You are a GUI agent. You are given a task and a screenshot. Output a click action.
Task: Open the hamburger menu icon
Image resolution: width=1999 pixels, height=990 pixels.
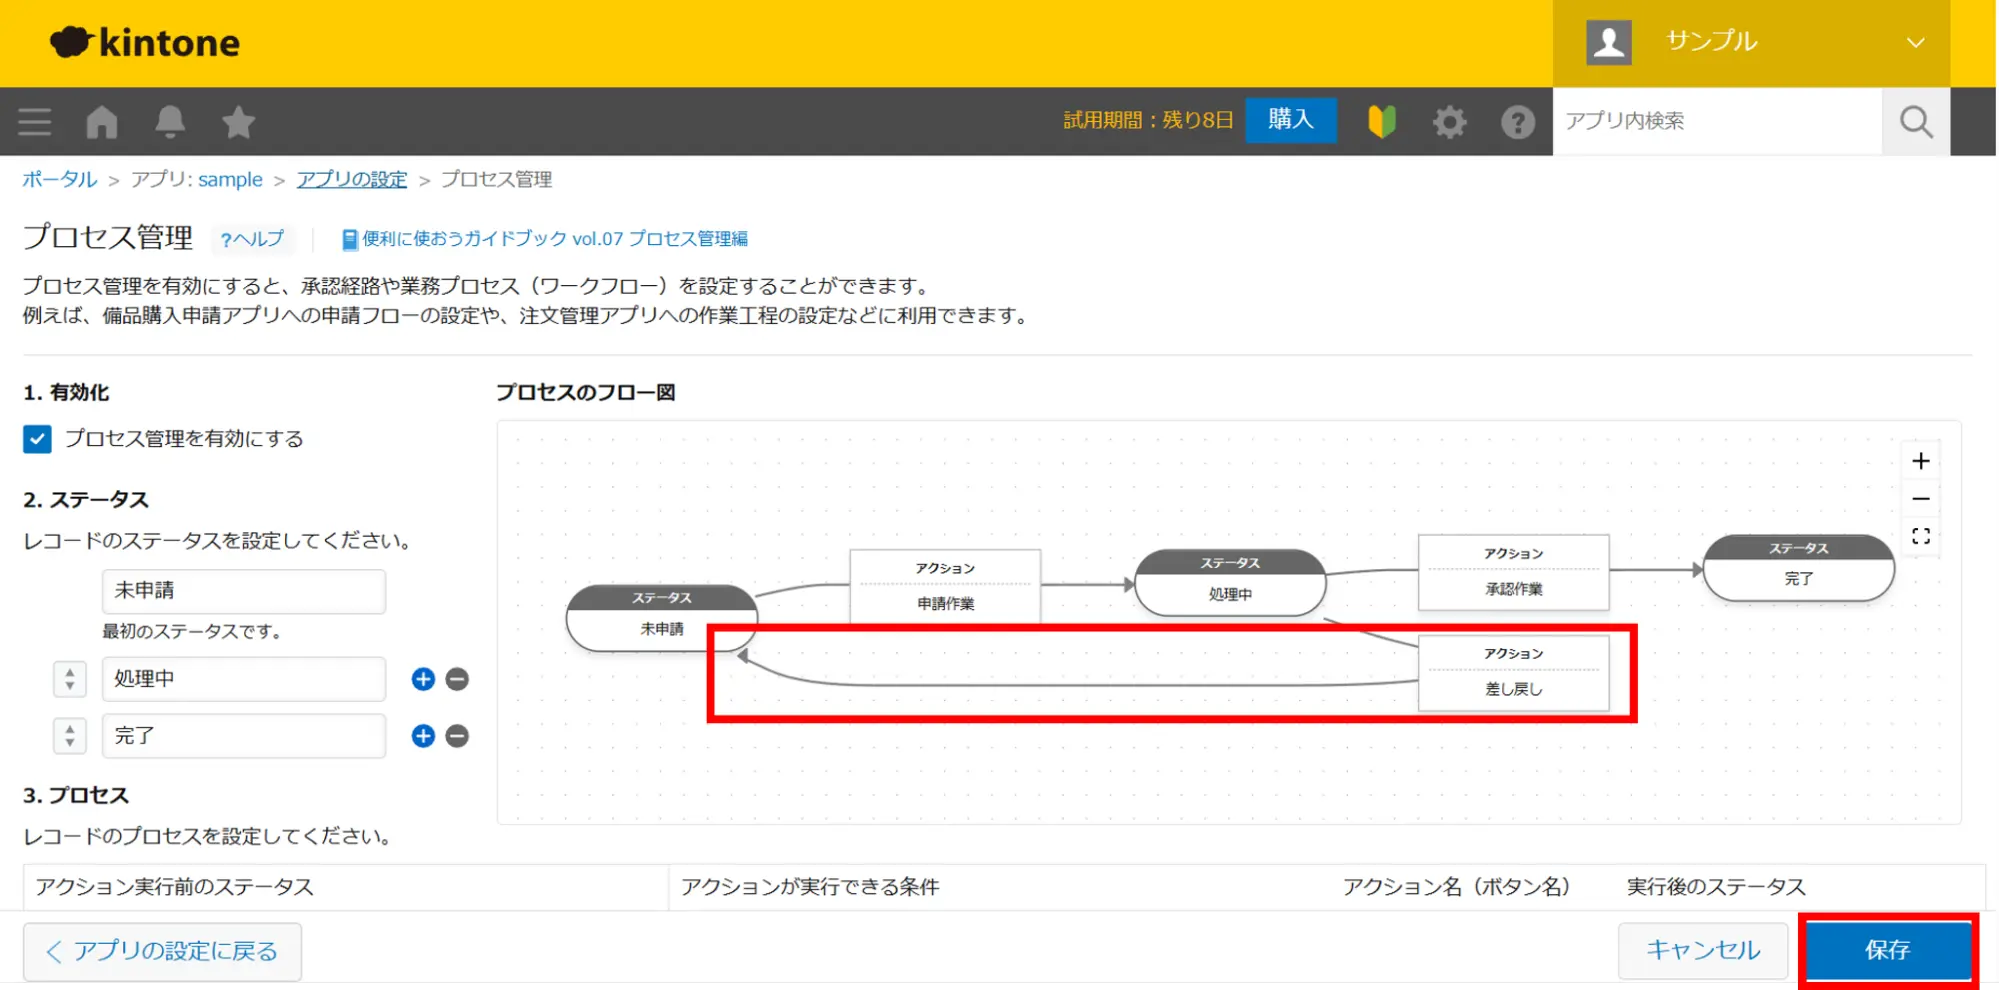click(35, 122)
